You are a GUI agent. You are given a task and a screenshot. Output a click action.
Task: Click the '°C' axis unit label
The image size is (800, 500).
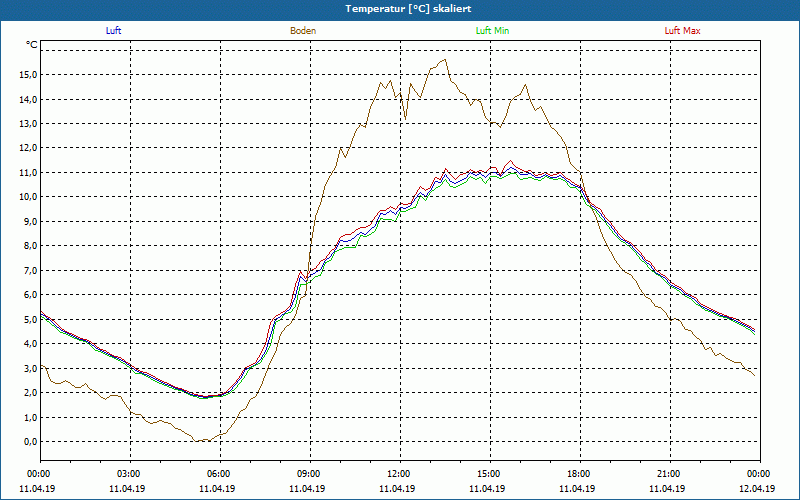tap(32, 45)
